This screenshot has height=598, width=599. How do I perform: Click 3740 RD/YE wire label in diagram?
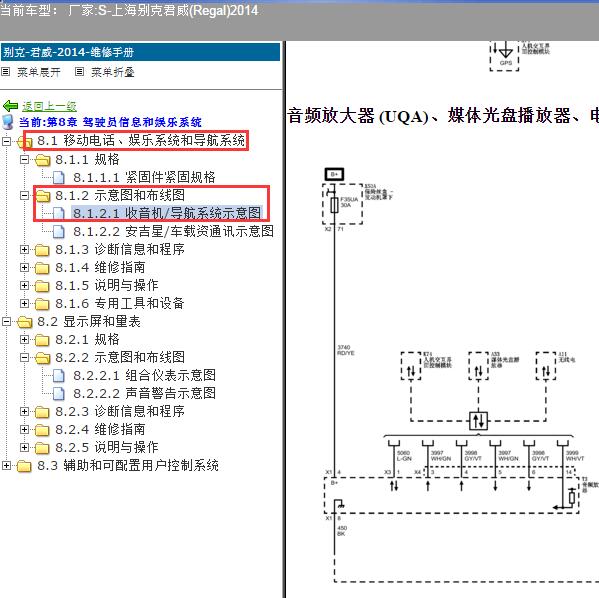click(346, 350)
